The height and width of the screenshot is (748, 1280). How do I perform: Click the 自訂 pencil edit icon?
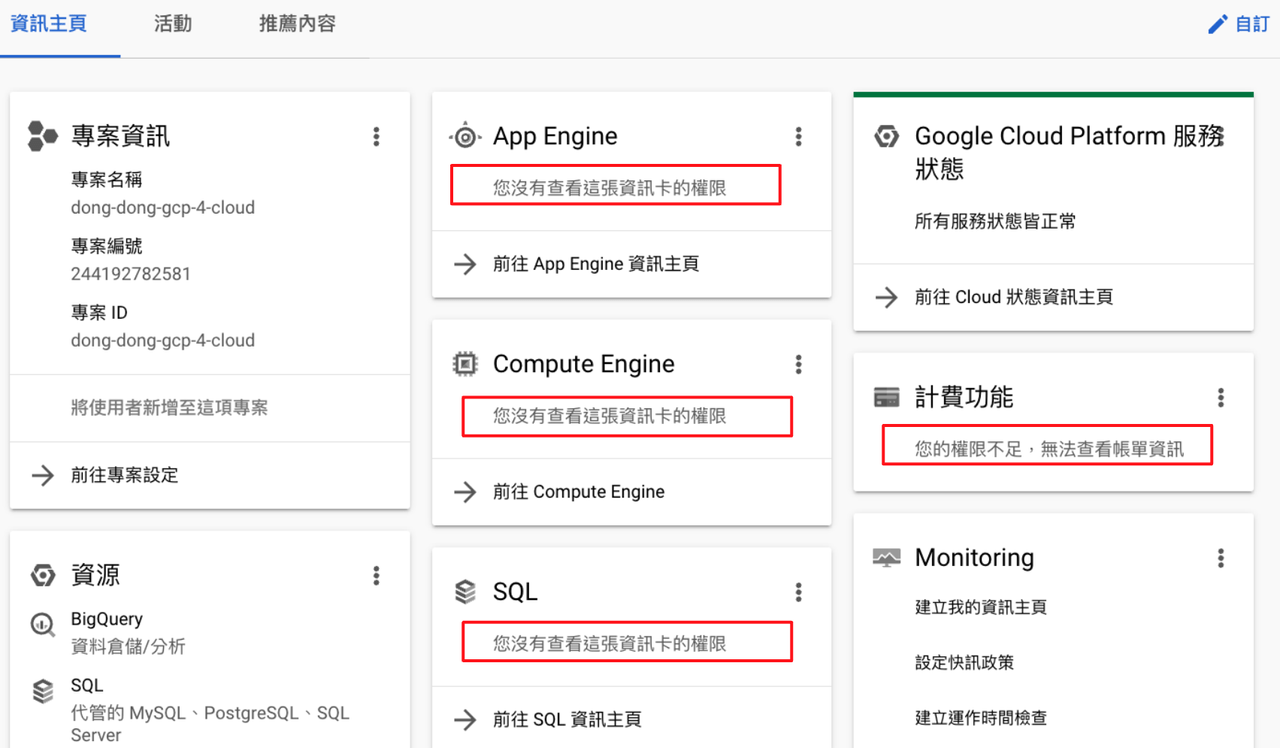point(1218,24)
